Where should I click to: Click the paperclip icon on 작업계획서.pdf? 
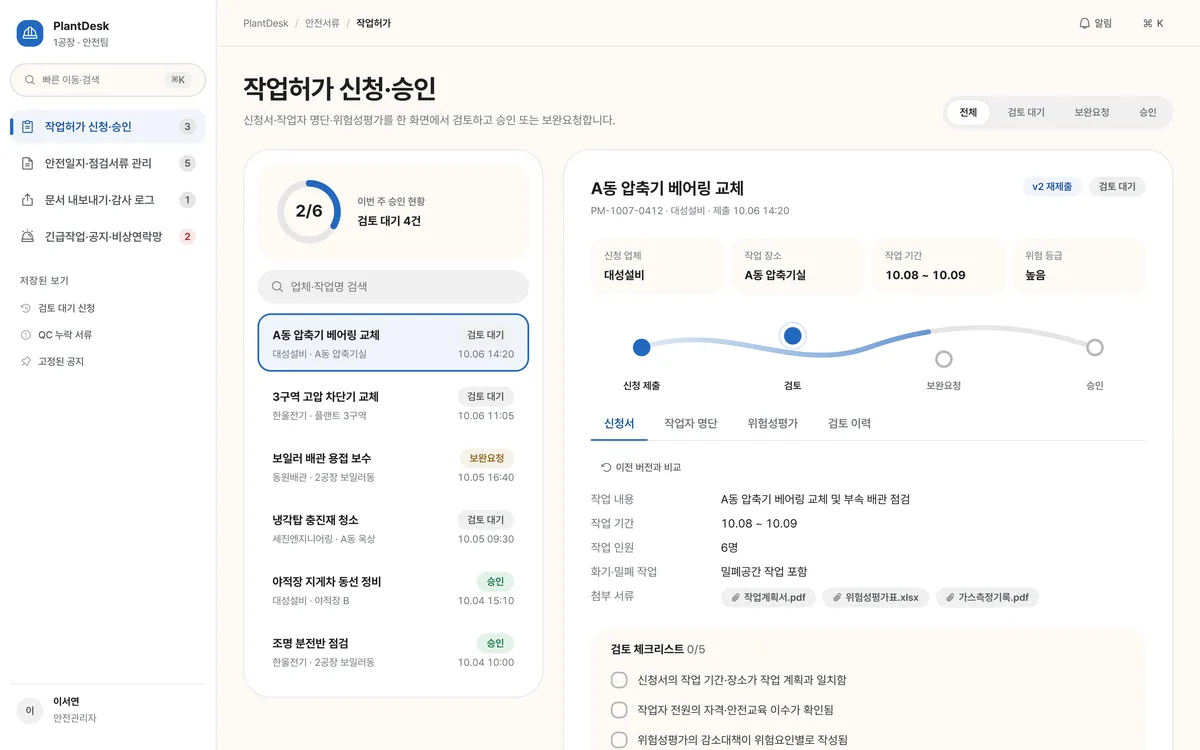point(737,597)
